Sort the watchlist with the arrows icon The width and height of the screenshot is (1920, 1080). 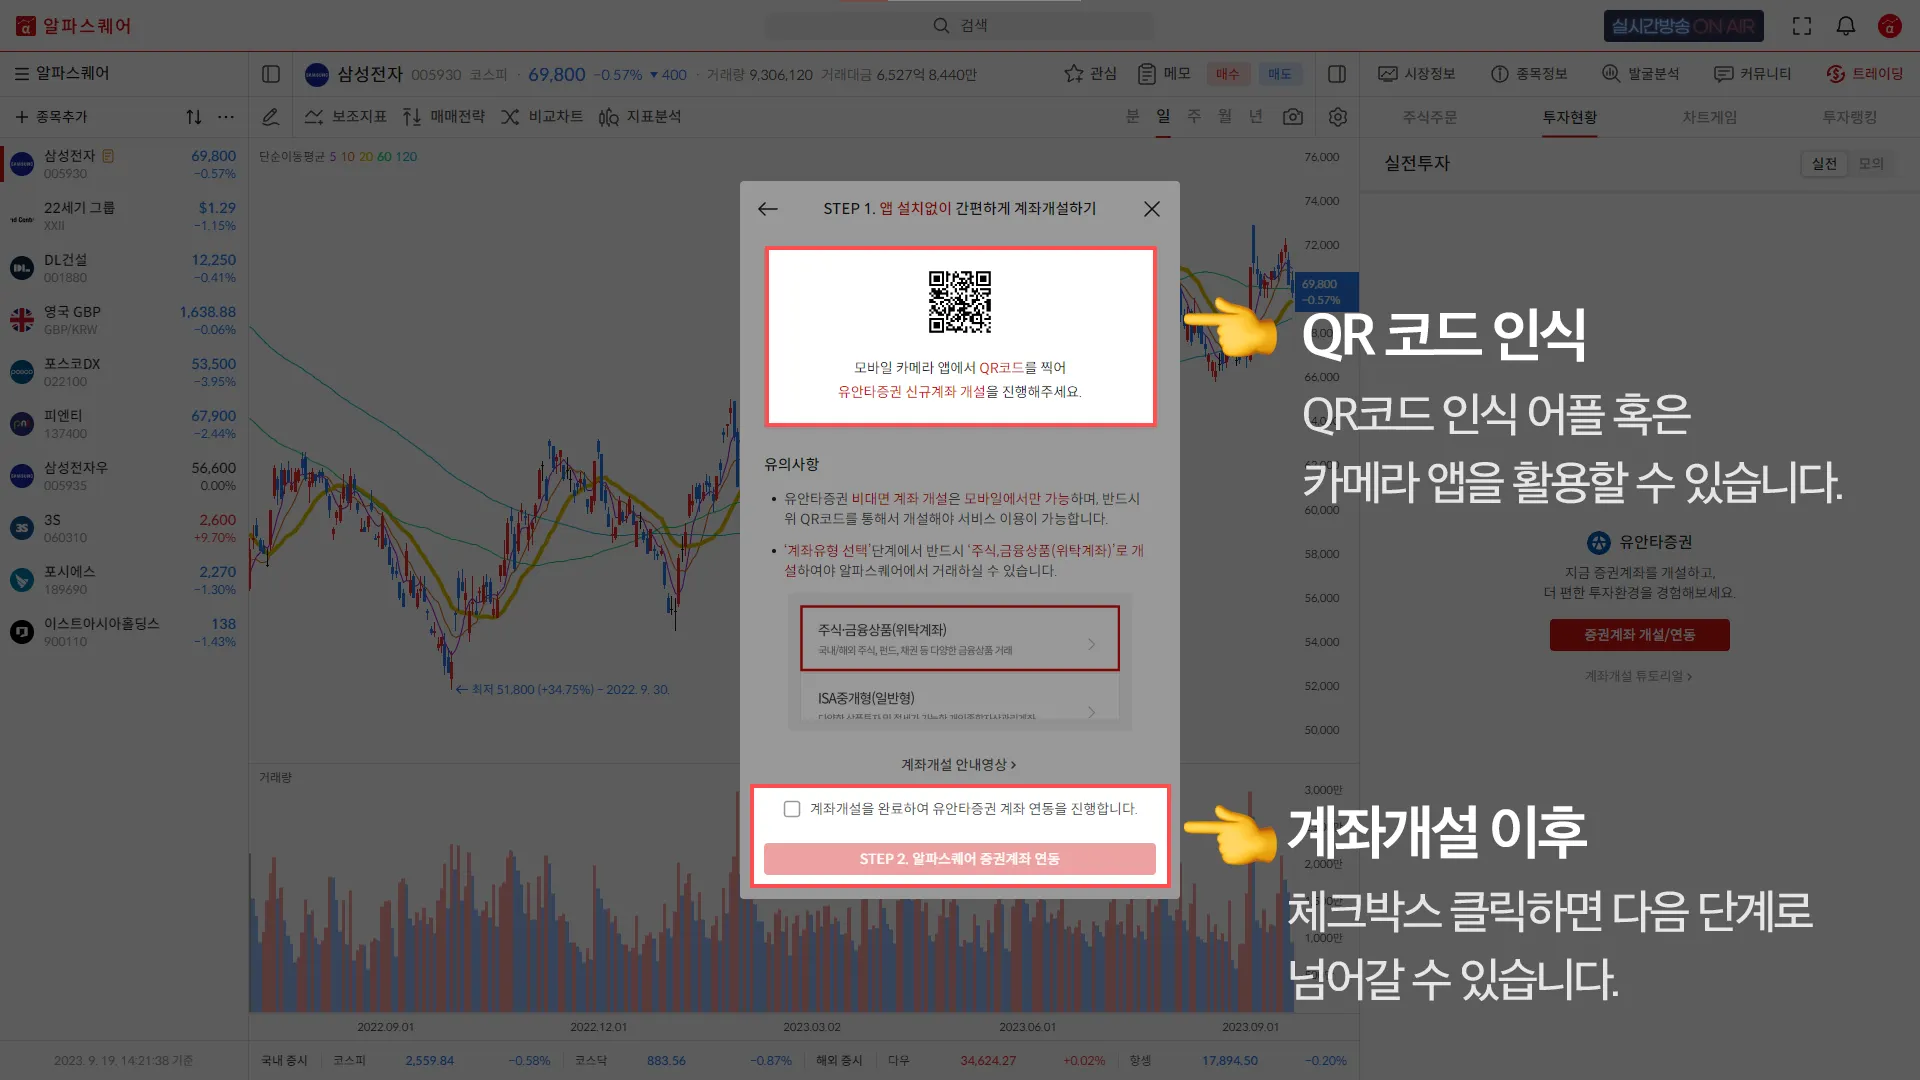click(x=194, y=117)
